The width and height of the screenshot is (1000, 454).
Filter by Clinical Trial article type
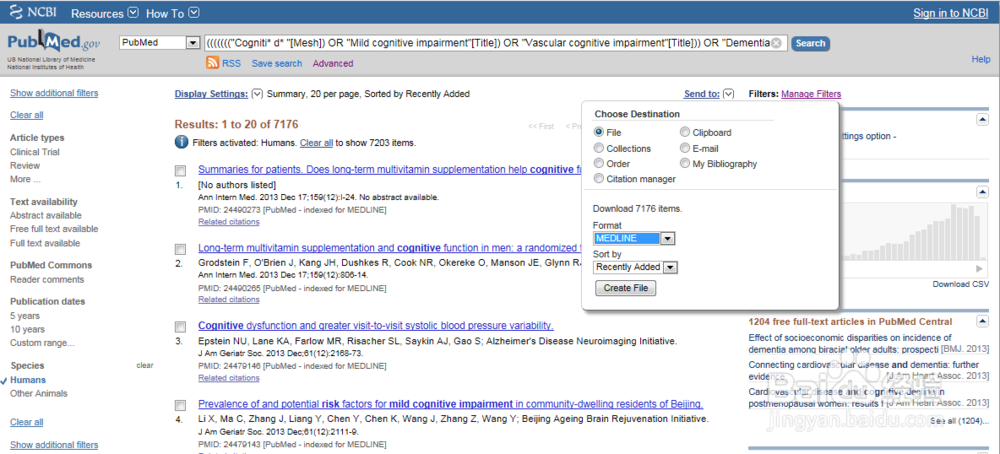tap(35, 152)
